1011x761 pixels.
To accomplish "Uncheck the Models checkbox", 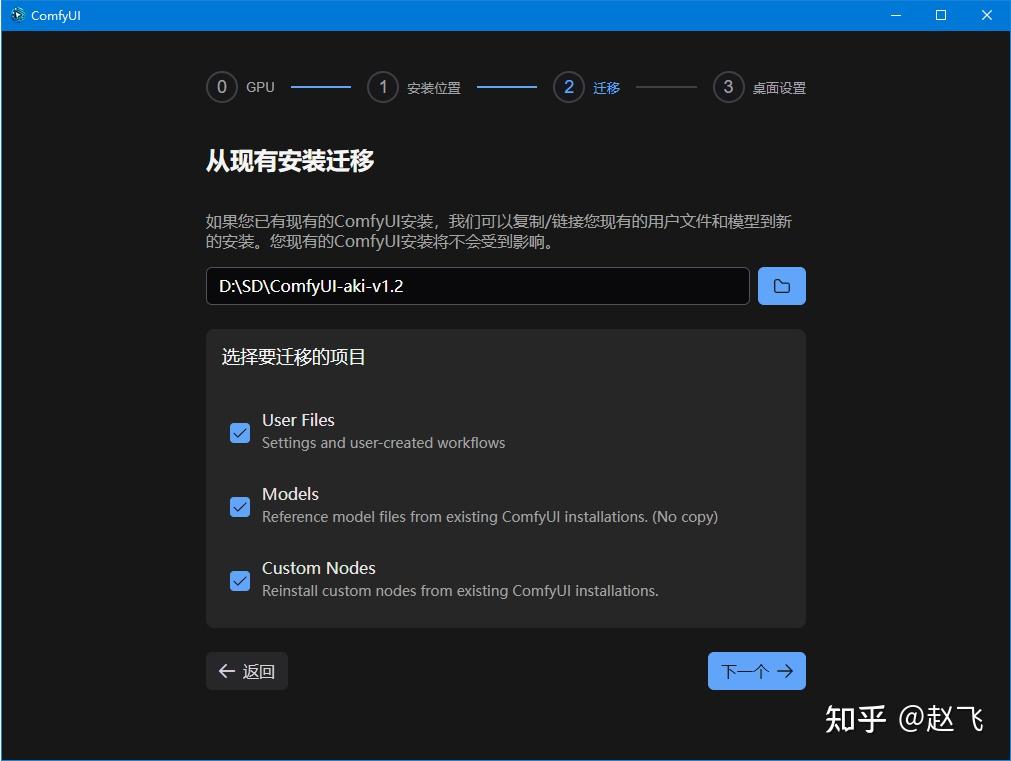I will coord(240,507).
